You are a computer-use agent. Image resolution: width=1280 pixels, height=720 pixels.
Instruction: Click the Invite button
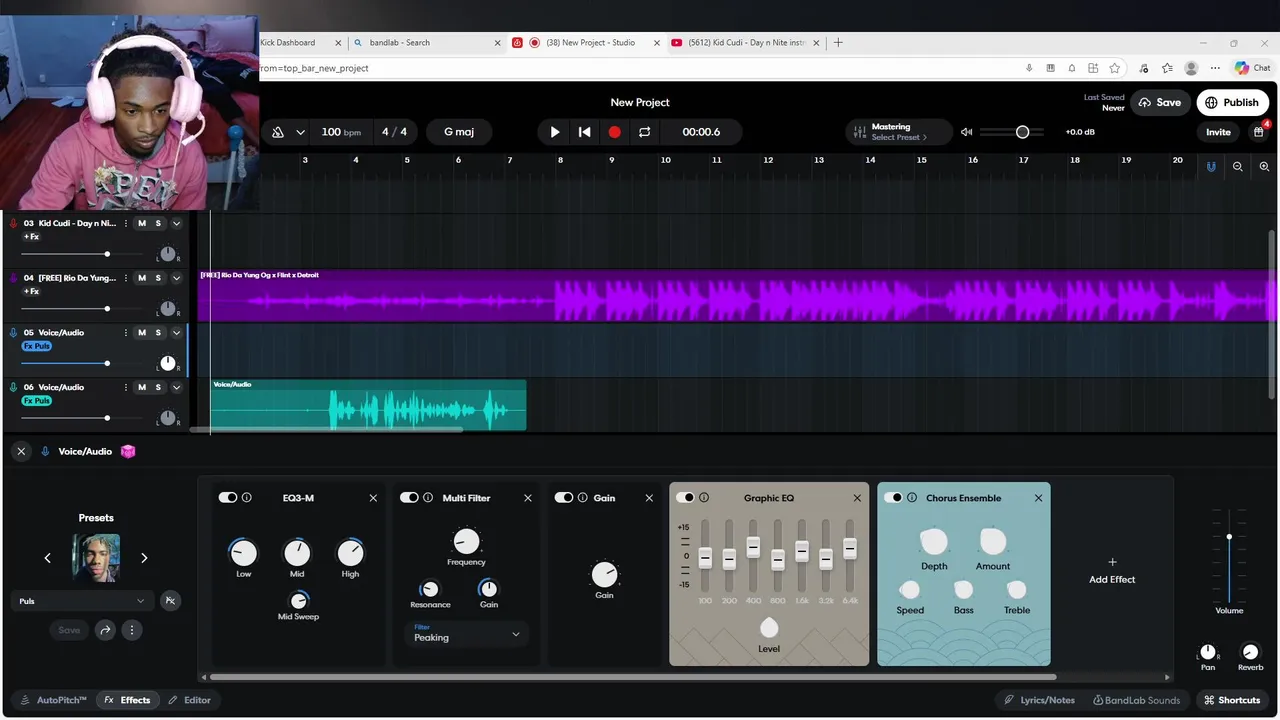[1218, 132]
